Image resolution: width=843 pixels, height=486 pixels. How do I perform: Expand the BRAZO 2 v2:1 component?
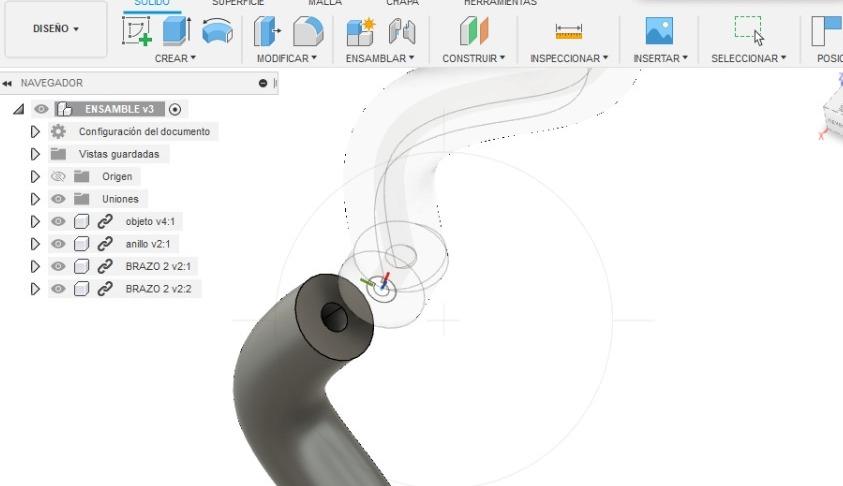(x=35, y=267)
